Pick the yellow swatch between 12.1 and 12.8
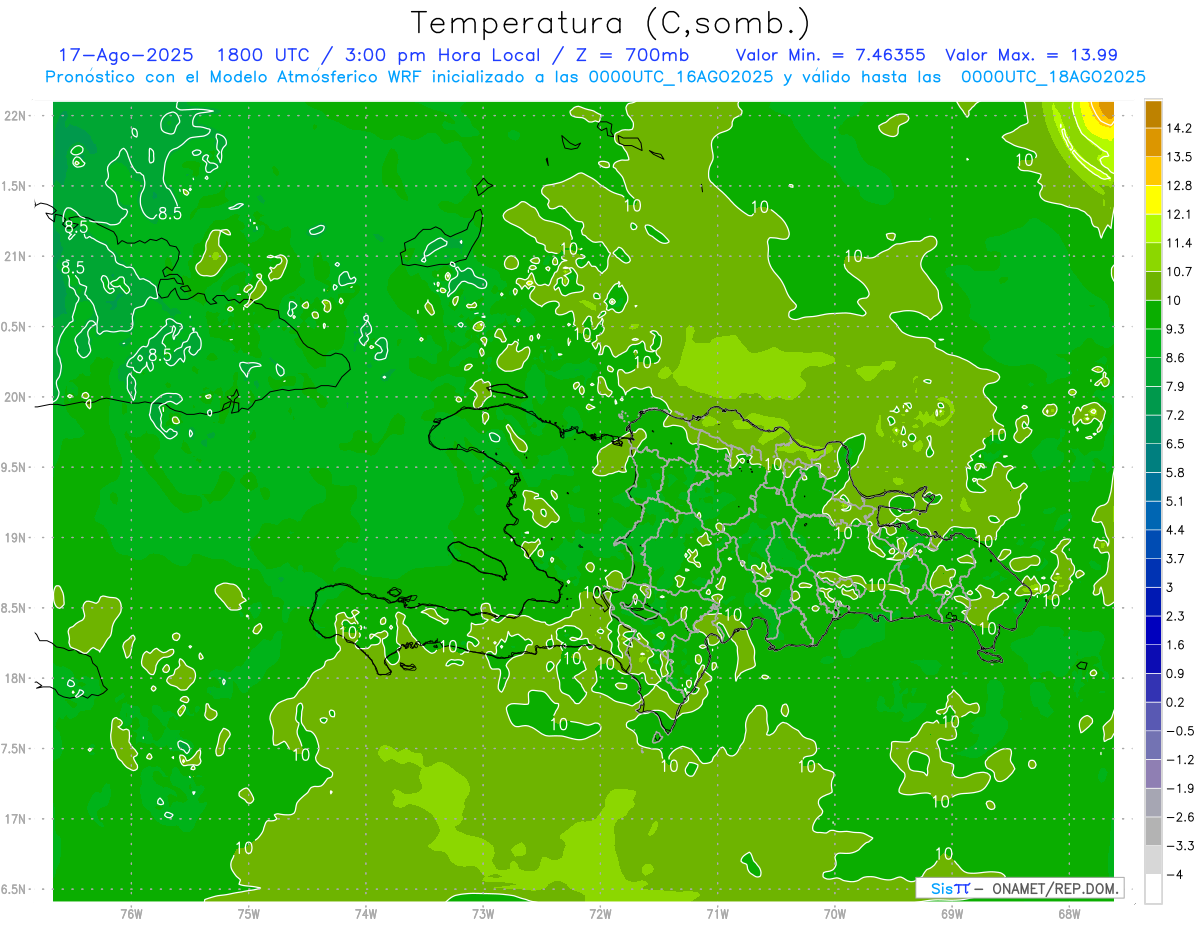Viewport: 1200px width, 927px height. coord(1153,199)
